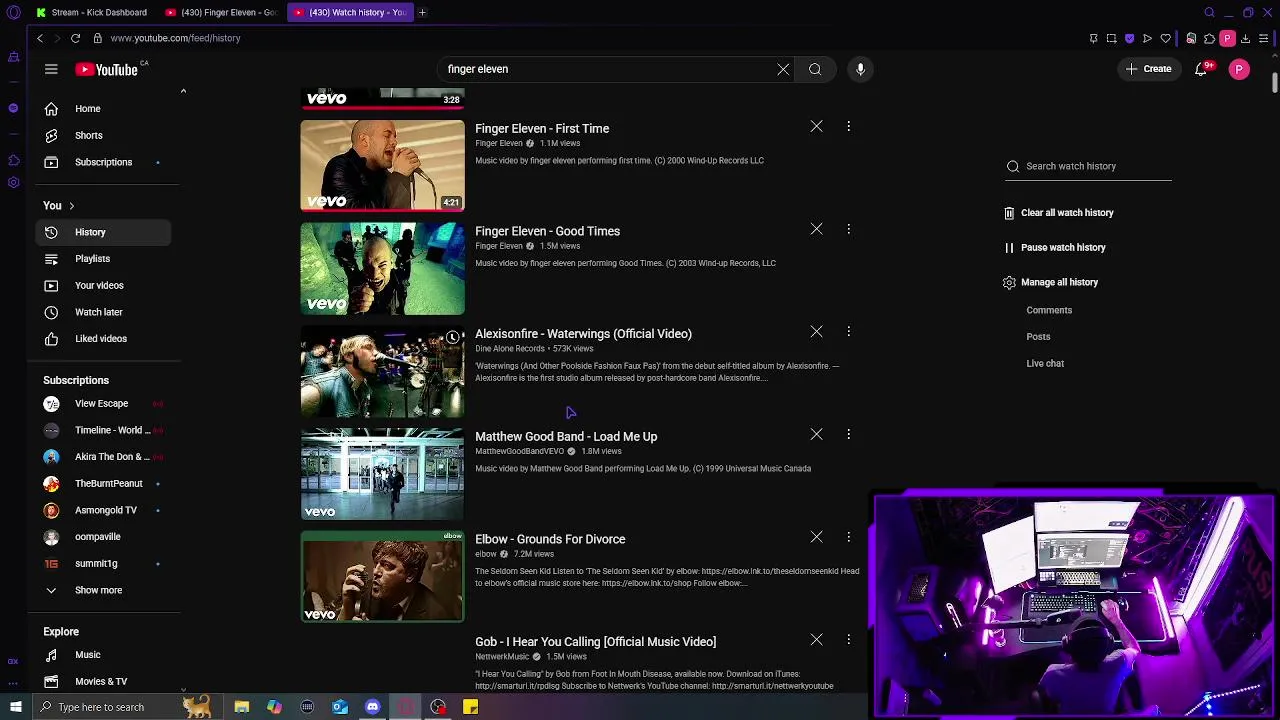Click Clear all watch history
This screenshot has width=1280, height=720.
click(1059, 213)
